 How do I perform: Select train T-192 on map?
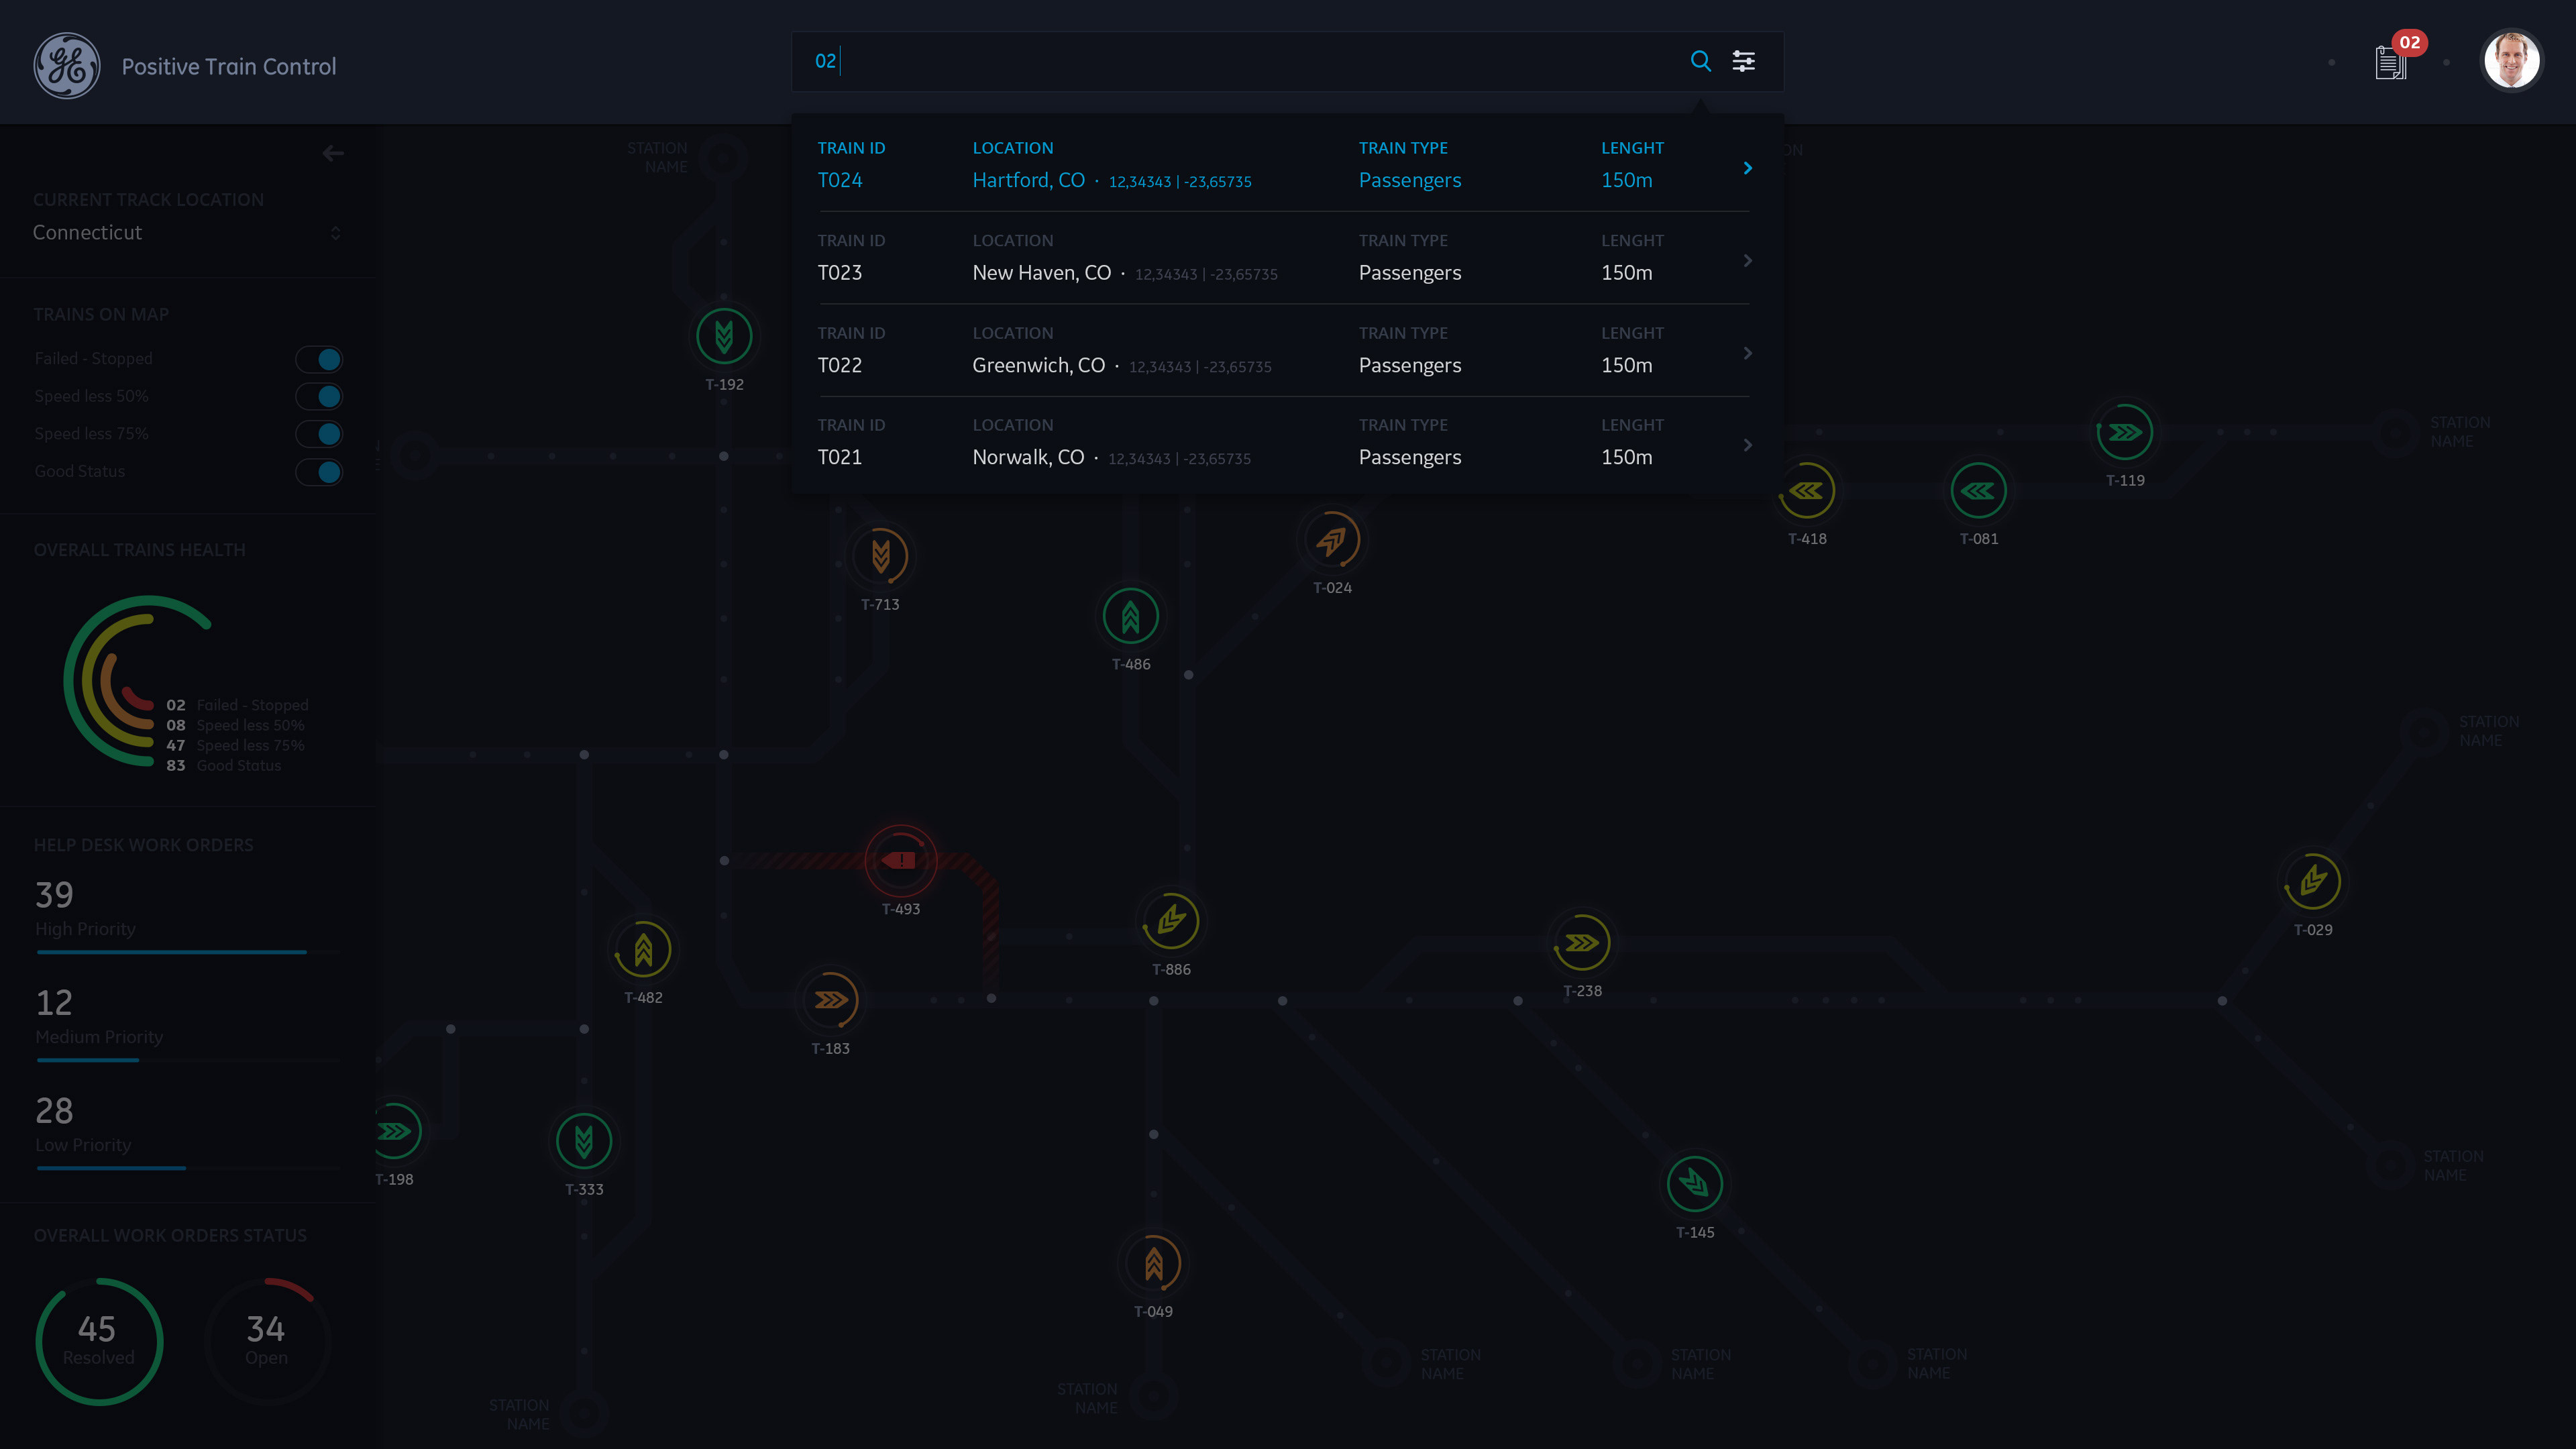724,337
